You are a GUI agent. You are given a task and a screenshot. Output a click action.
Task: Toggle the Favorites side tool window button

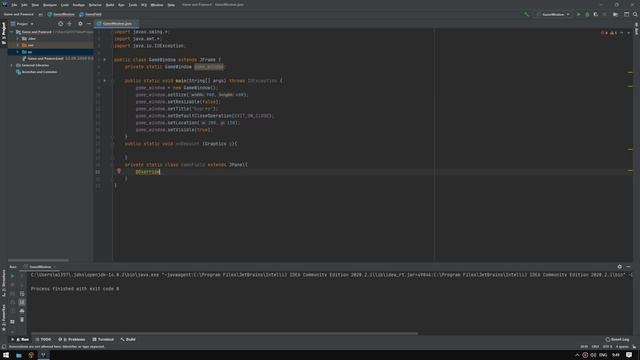[x=4, y=318]
